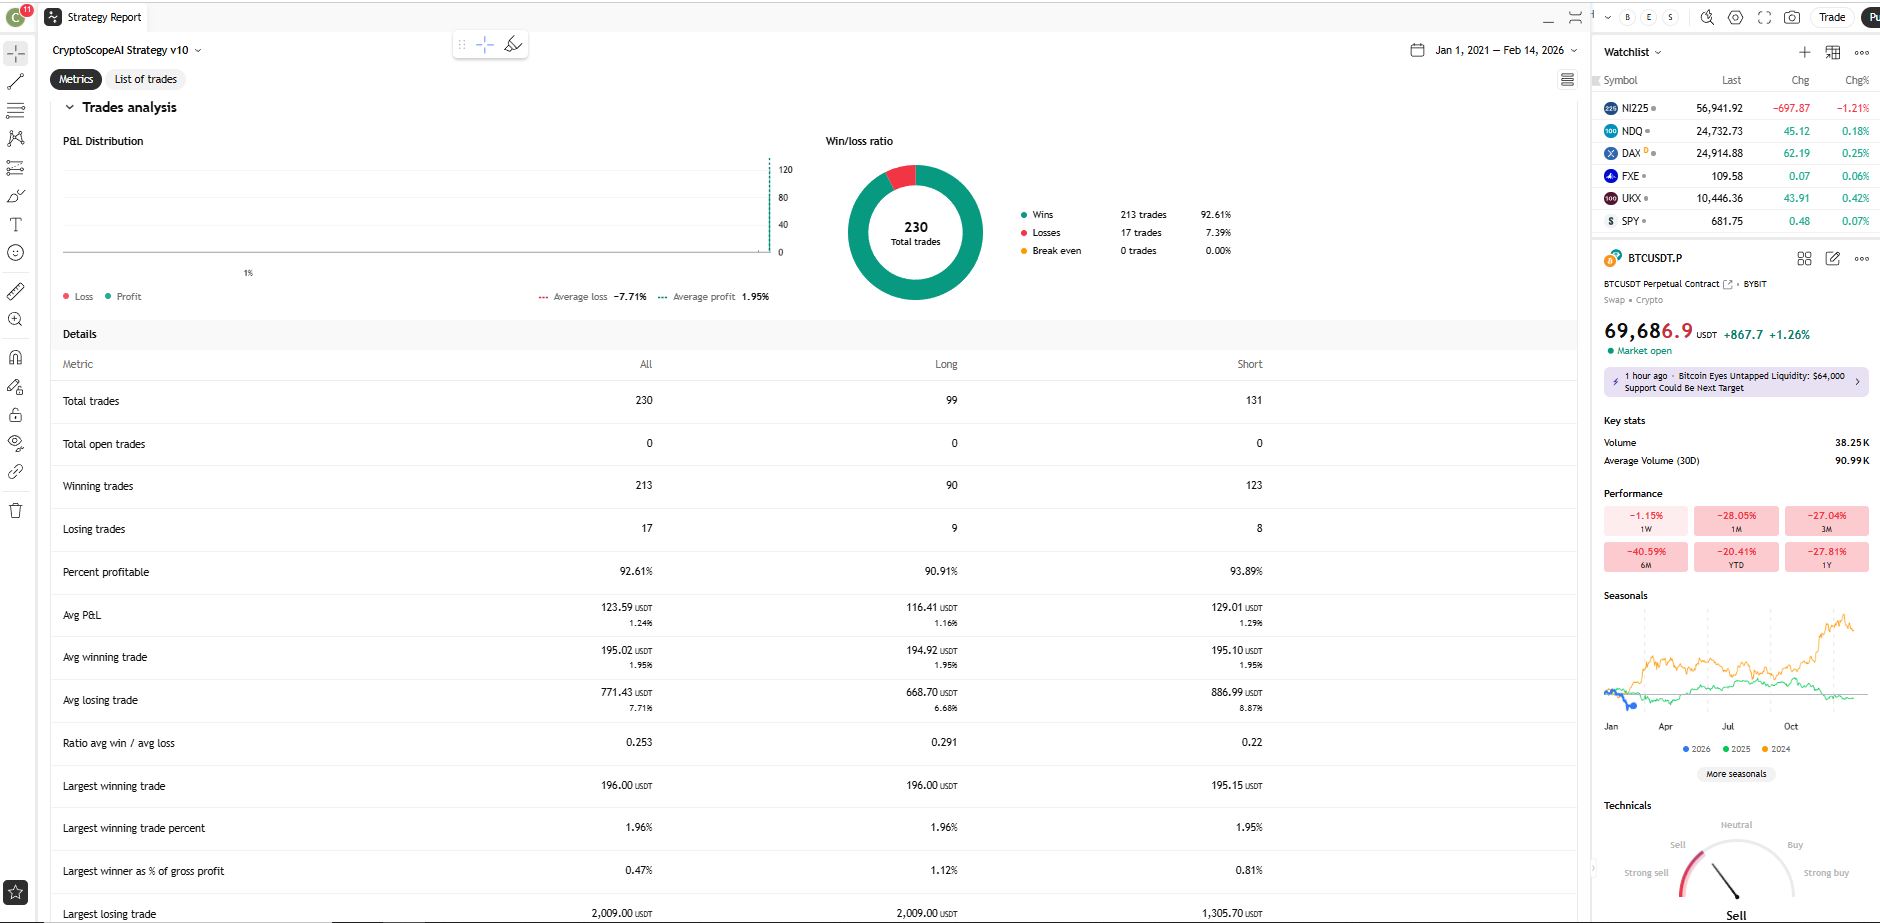
Task: Click the Trade button
Action: [x=1832, y=17]
